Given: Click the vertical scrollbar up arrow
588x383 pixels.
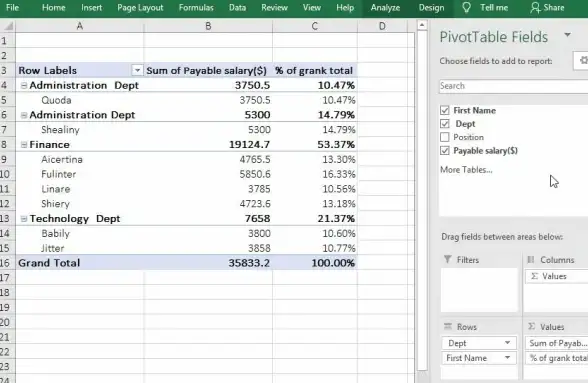Looking at the screenshot, I should pyautogui.click(x=422, y=26).
